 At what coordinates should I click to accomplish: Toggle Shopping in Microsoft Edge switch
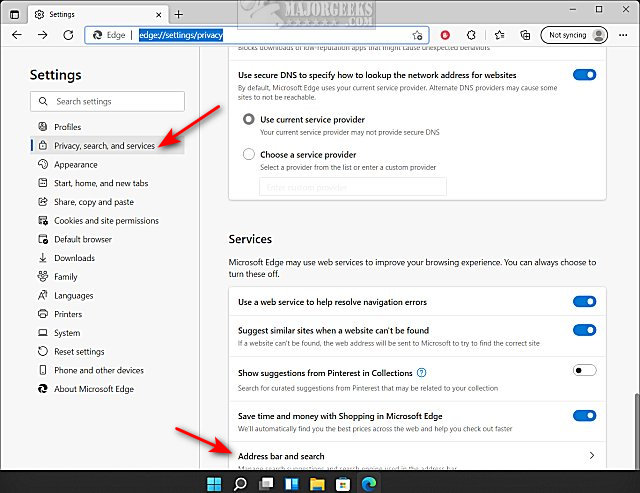[x=584, y=416]
